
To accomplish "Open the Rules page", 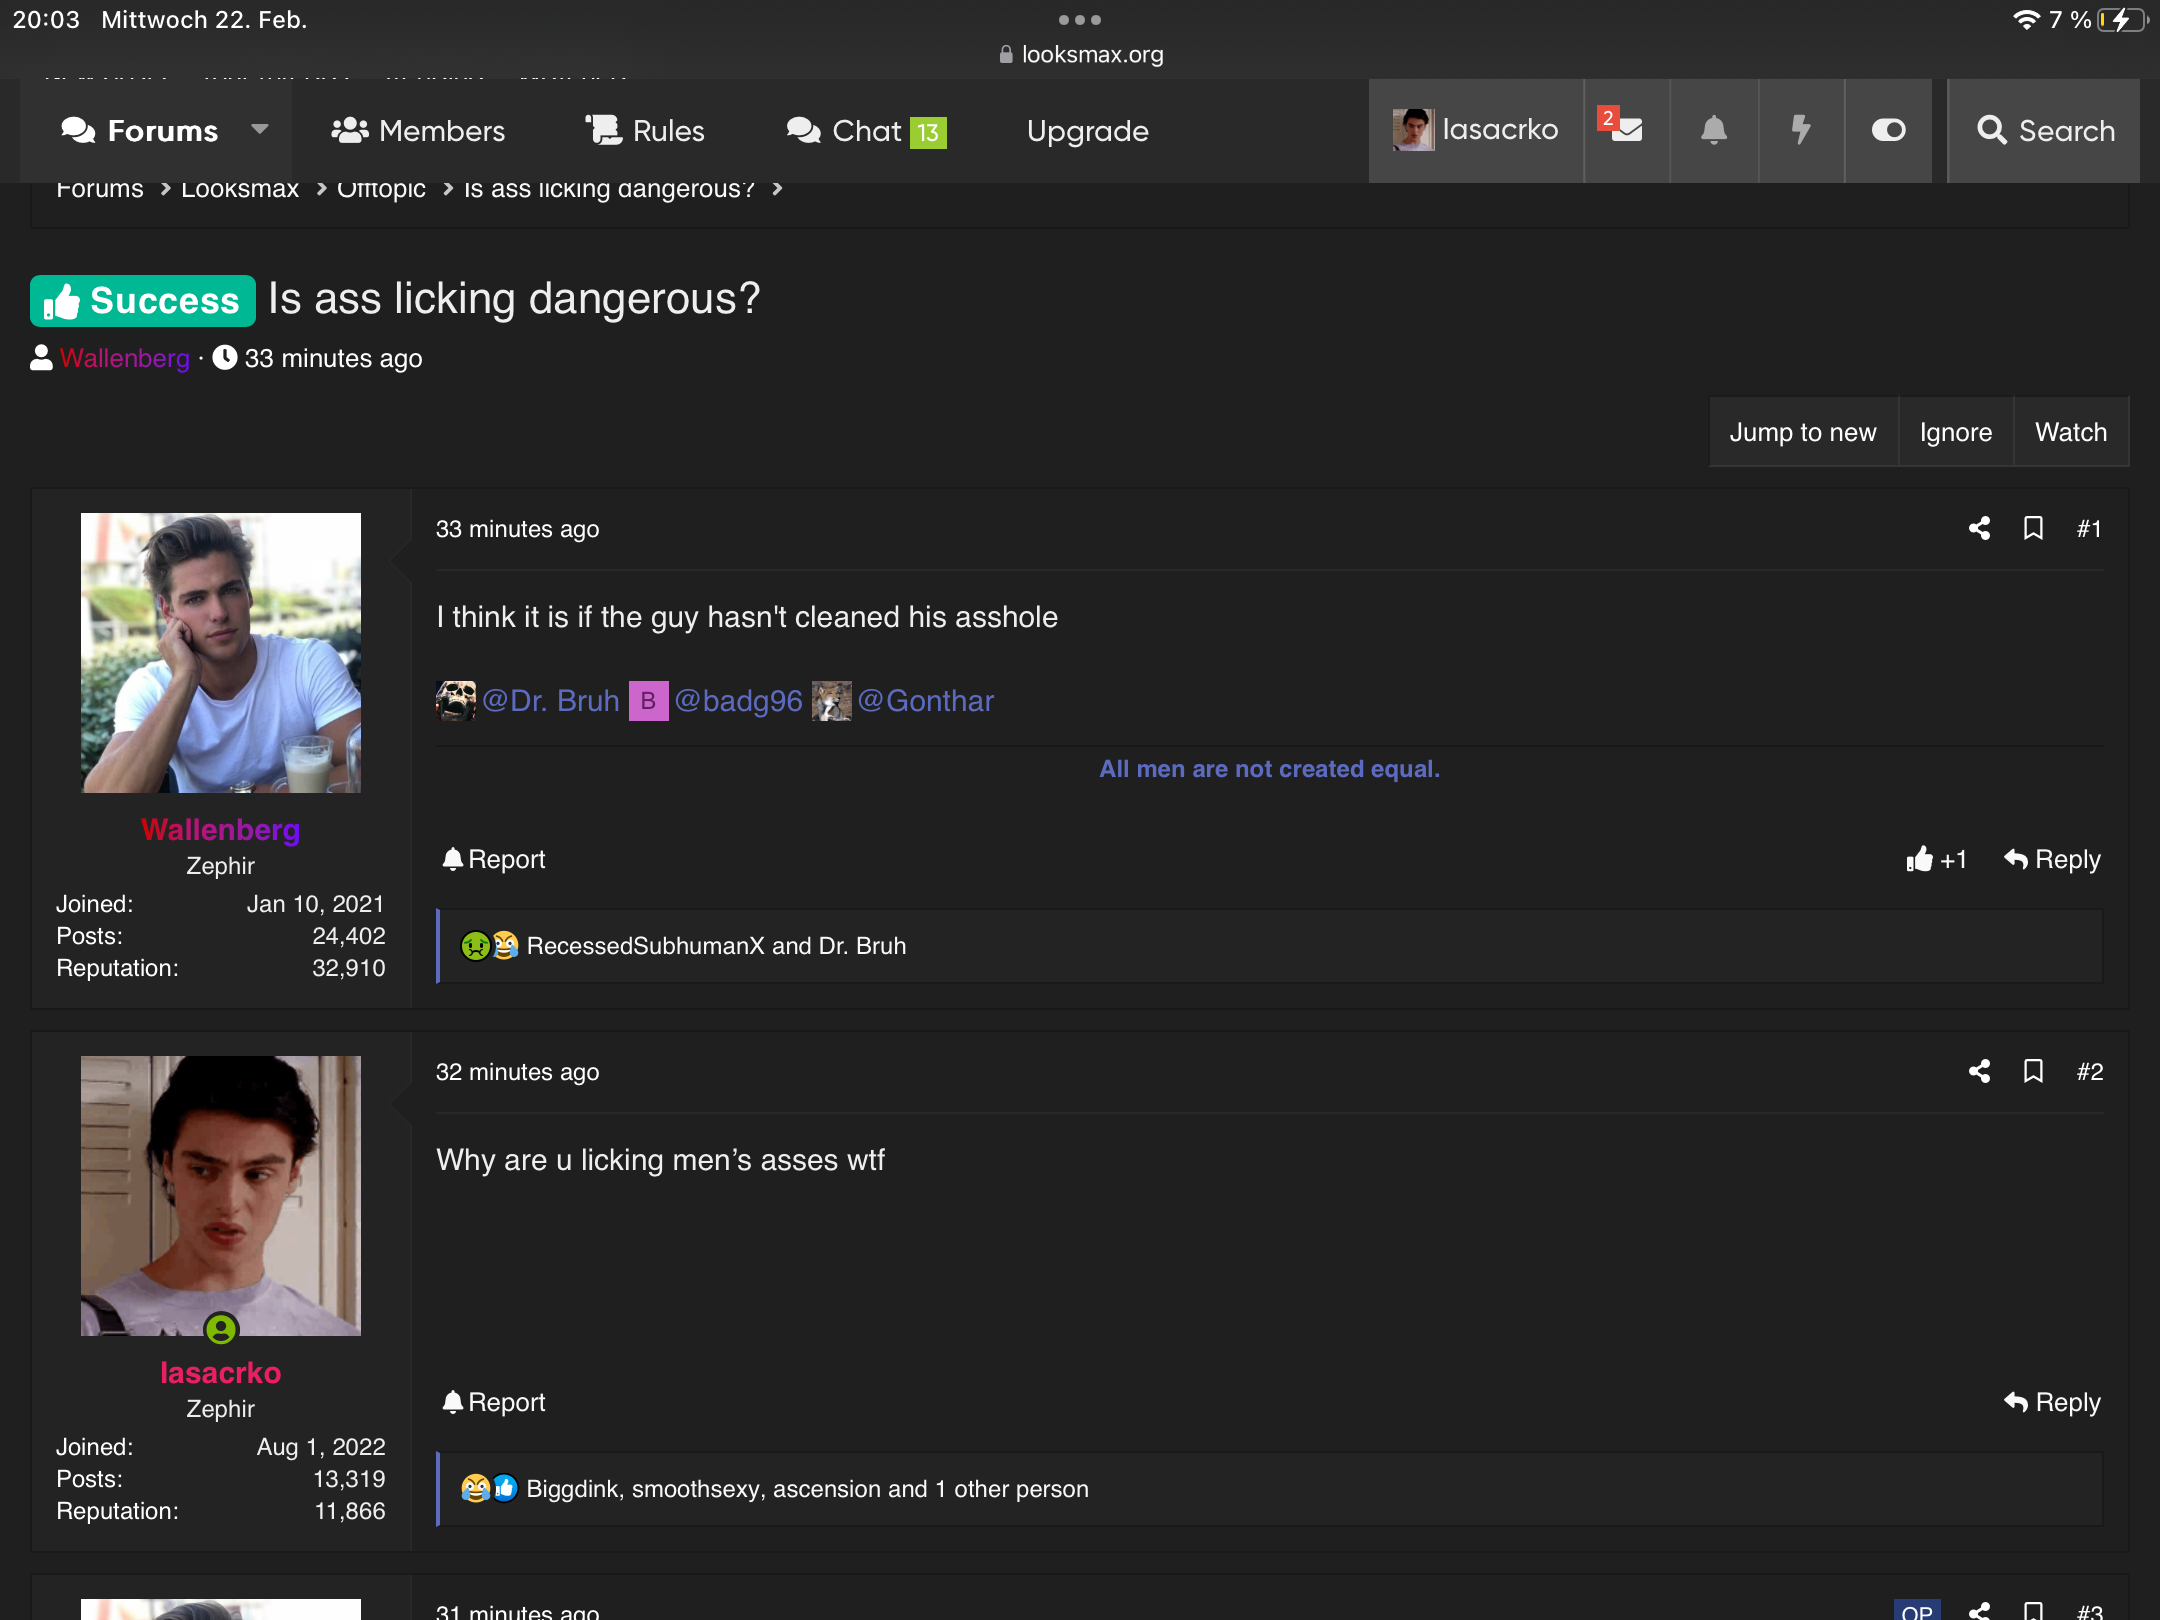I will pyautogui.click(x=645, y=131).
